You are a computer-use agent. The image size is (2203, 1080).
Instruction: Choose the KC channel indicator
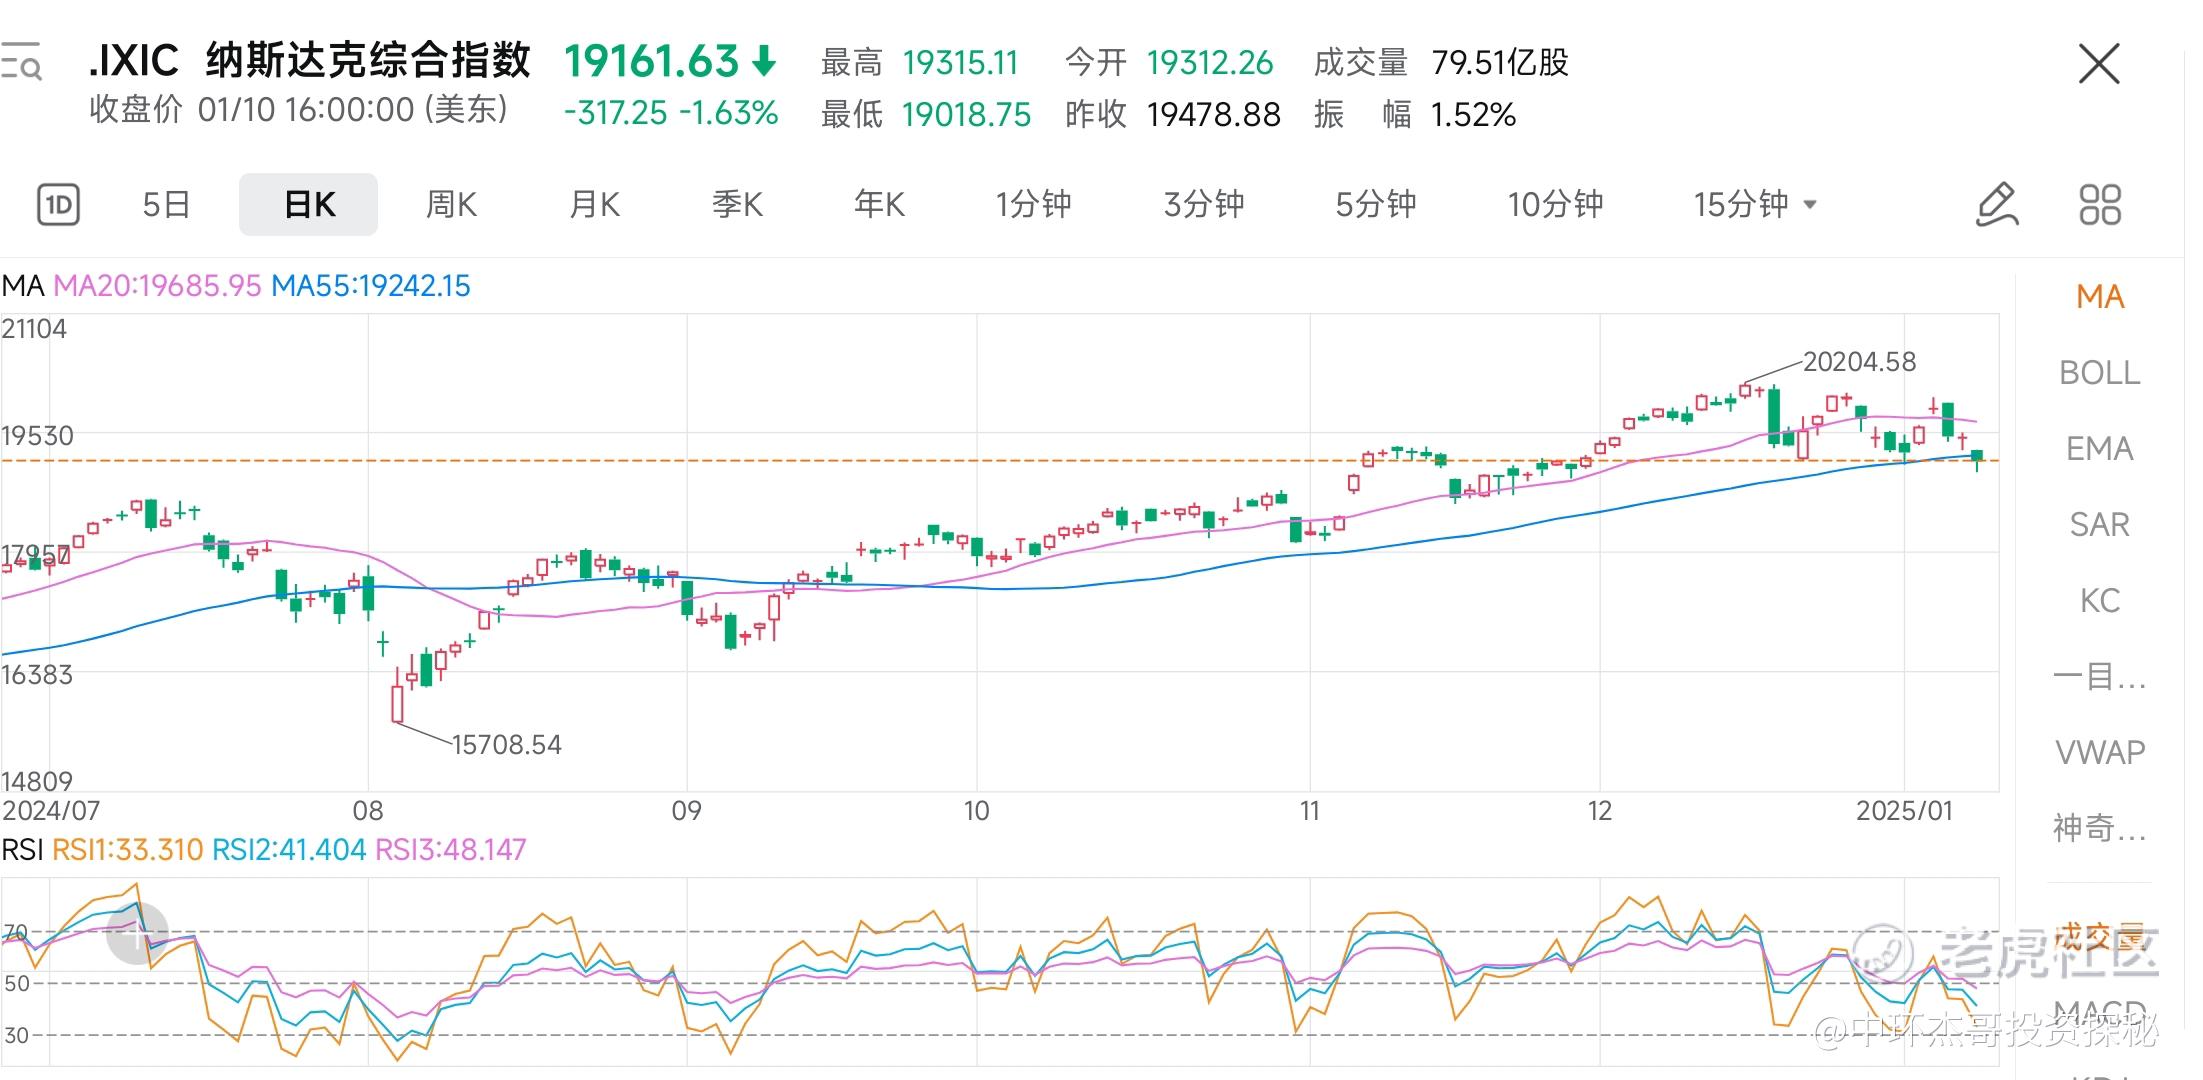[x=2099, y=601]
